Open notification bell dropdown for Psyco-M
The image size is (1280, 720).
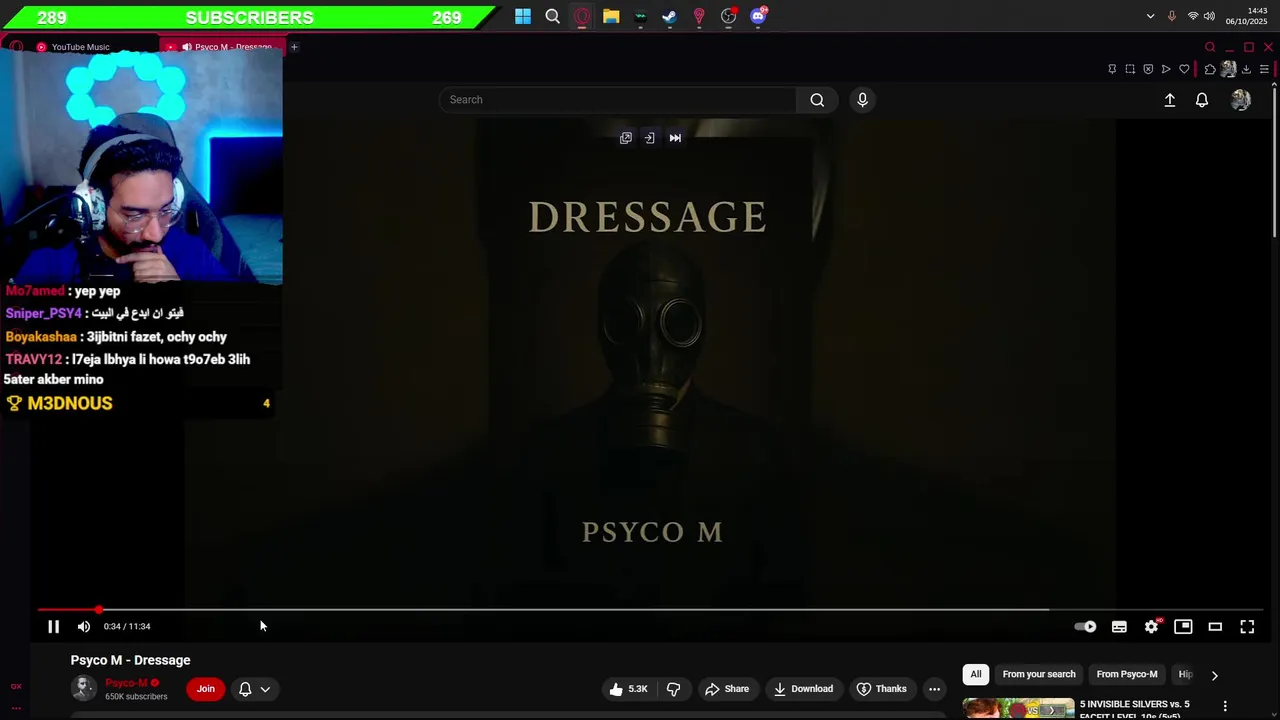254,689
